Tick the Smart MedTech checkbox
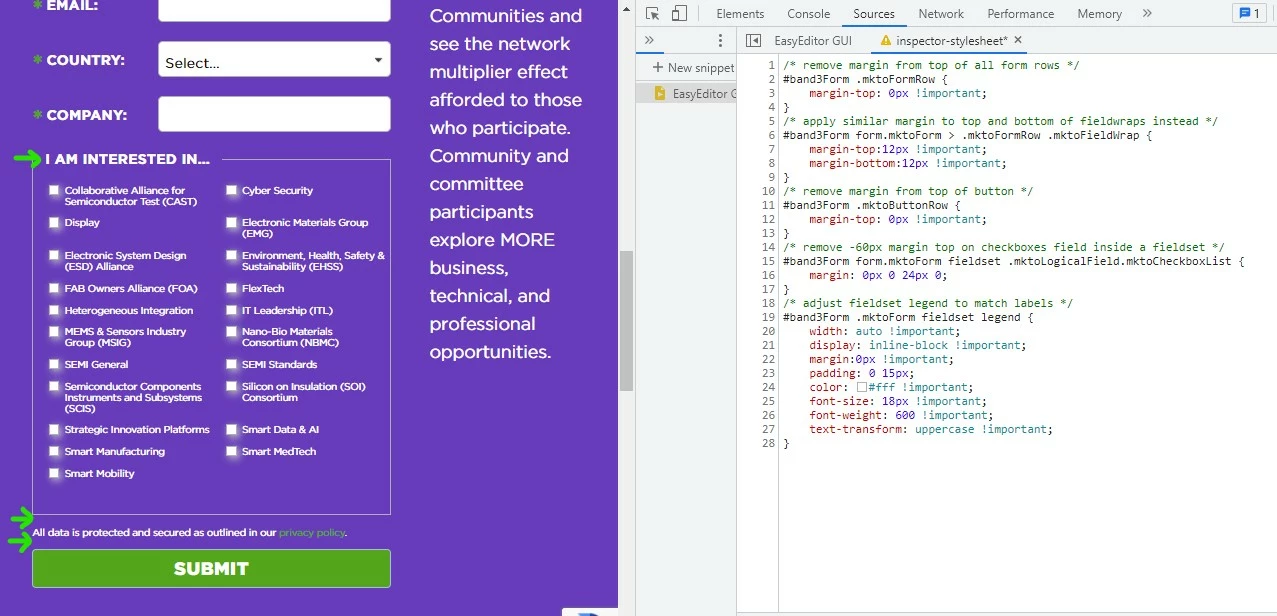Image resolution: width=1277 pixels, height=616 pixels. pos(231,451)
